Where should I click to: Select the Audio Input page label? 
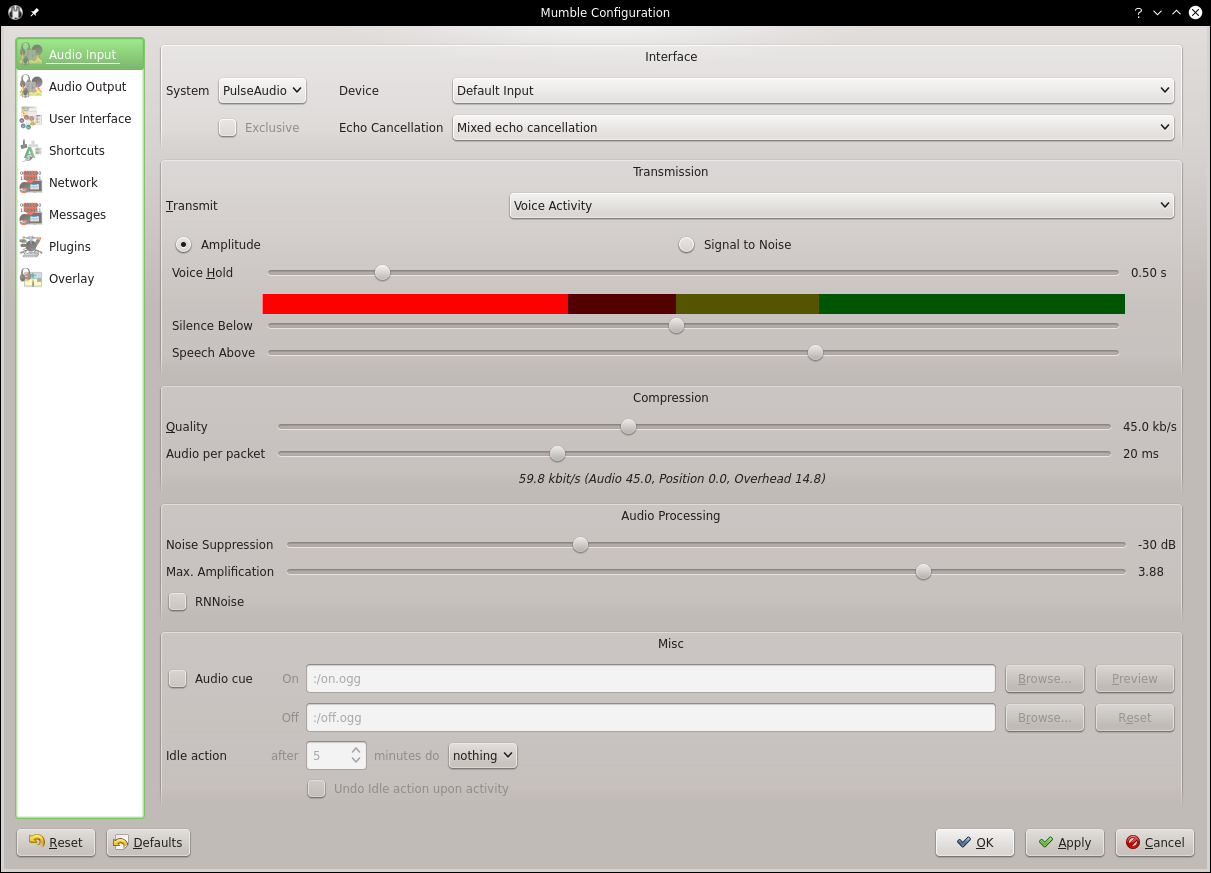tap(83, 55)
